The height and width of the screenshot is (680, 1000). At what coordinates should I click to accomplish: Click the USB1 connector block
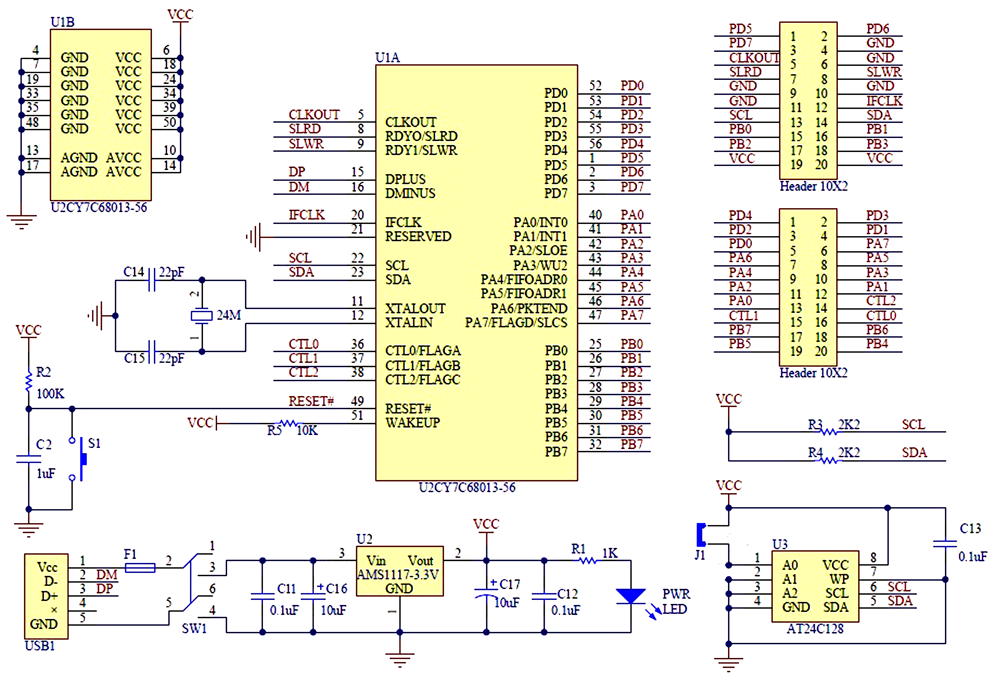coord(45,596)
